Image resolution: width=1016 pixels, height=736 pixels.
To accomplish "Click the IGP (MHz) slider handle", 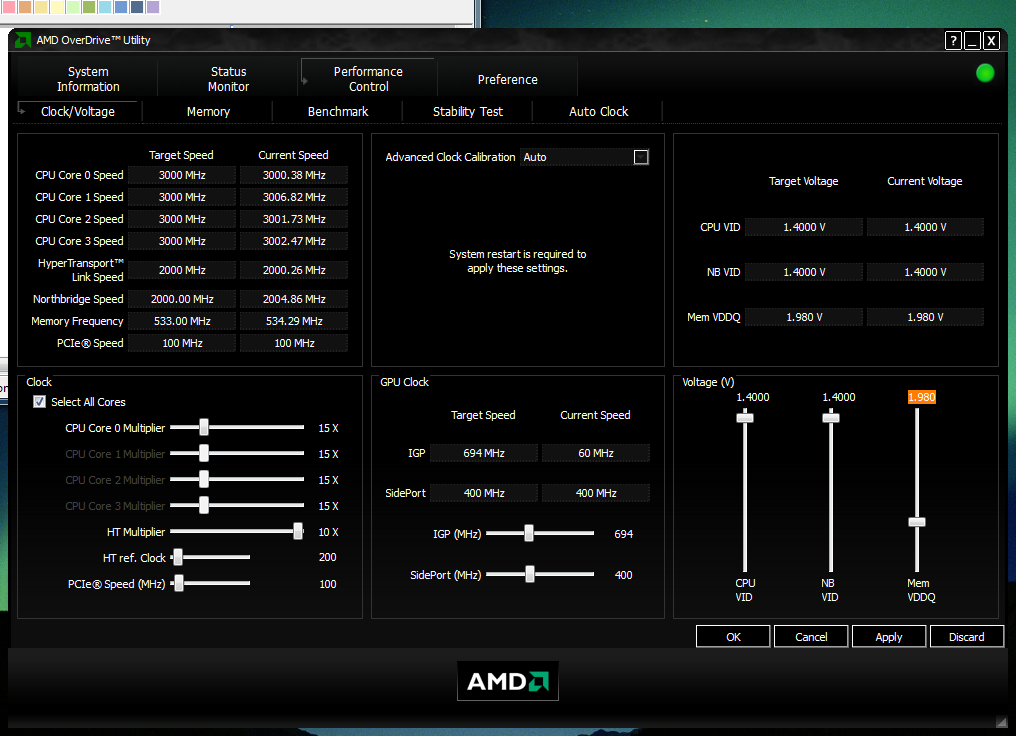I will tap(529, 533).
